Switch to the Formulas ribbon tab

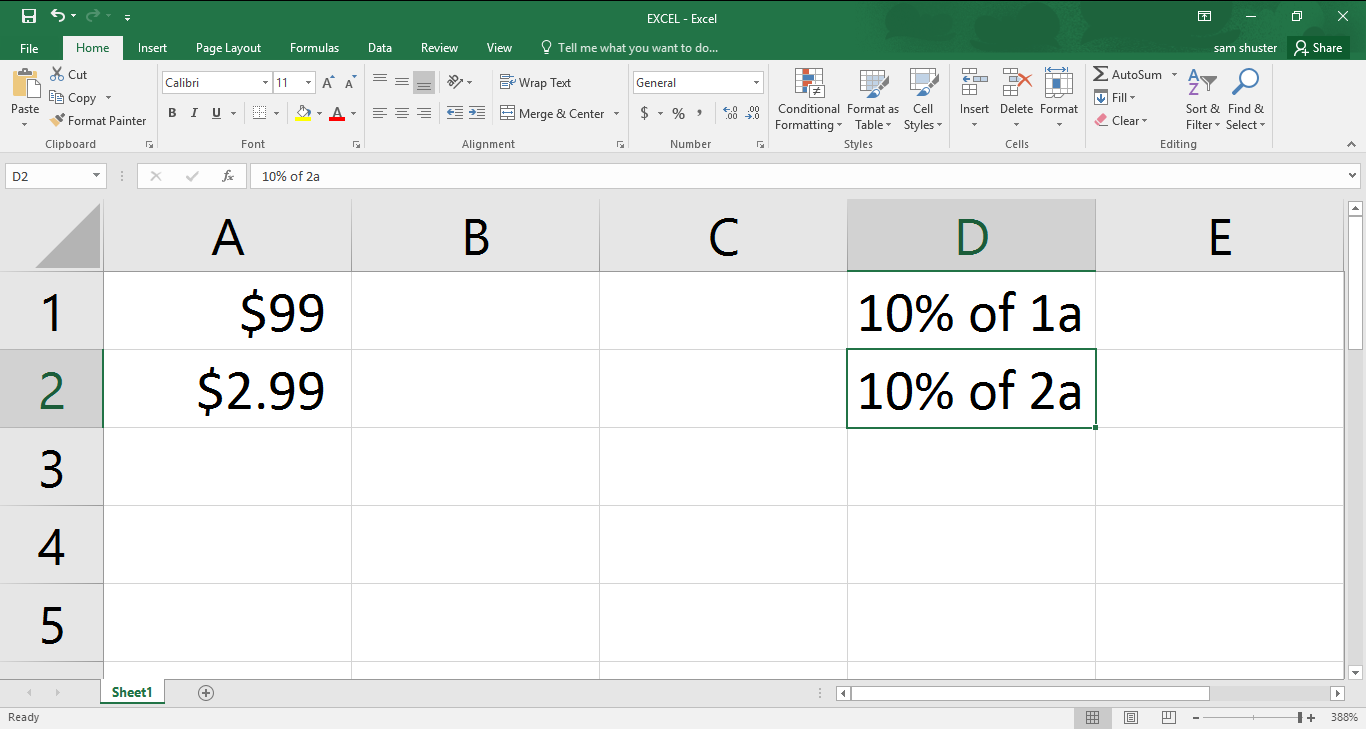coord(314,47)
